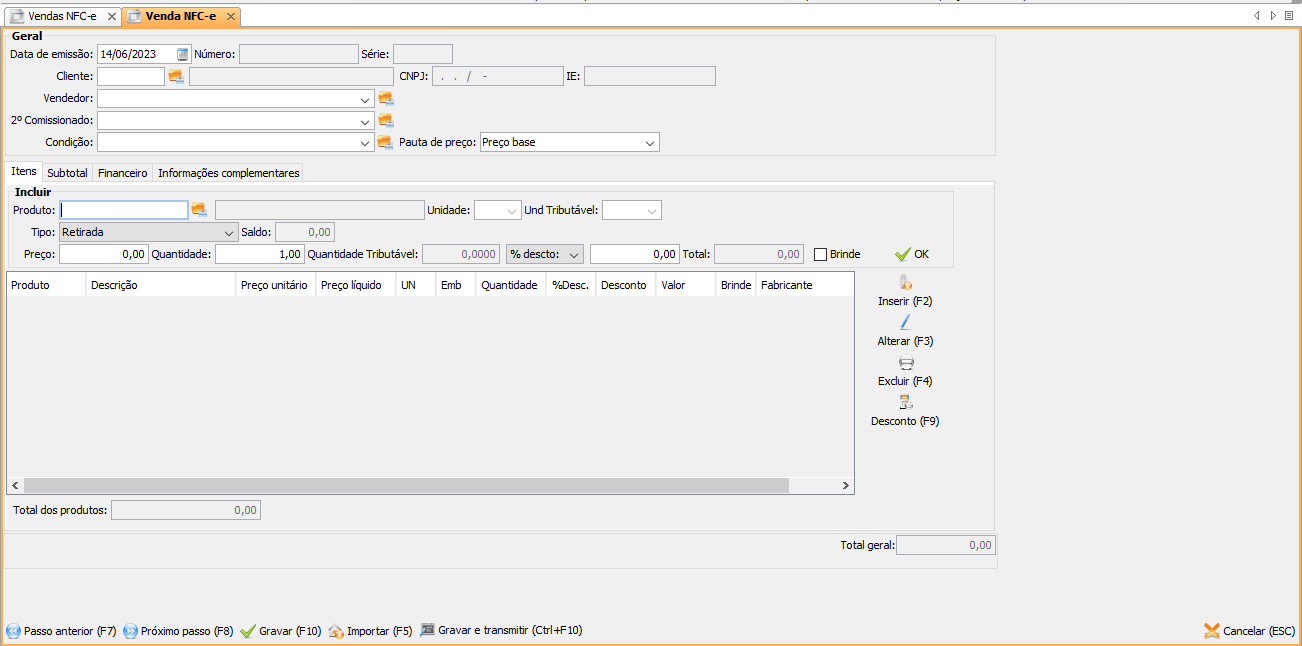Click the Desconto (F9) icon

click(905, 403)
